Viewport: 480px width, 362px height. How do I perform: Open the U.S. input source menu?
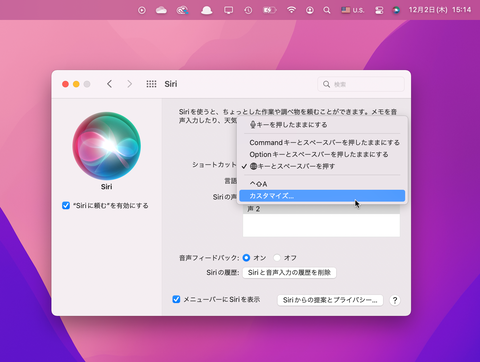[x=352, y=10]
